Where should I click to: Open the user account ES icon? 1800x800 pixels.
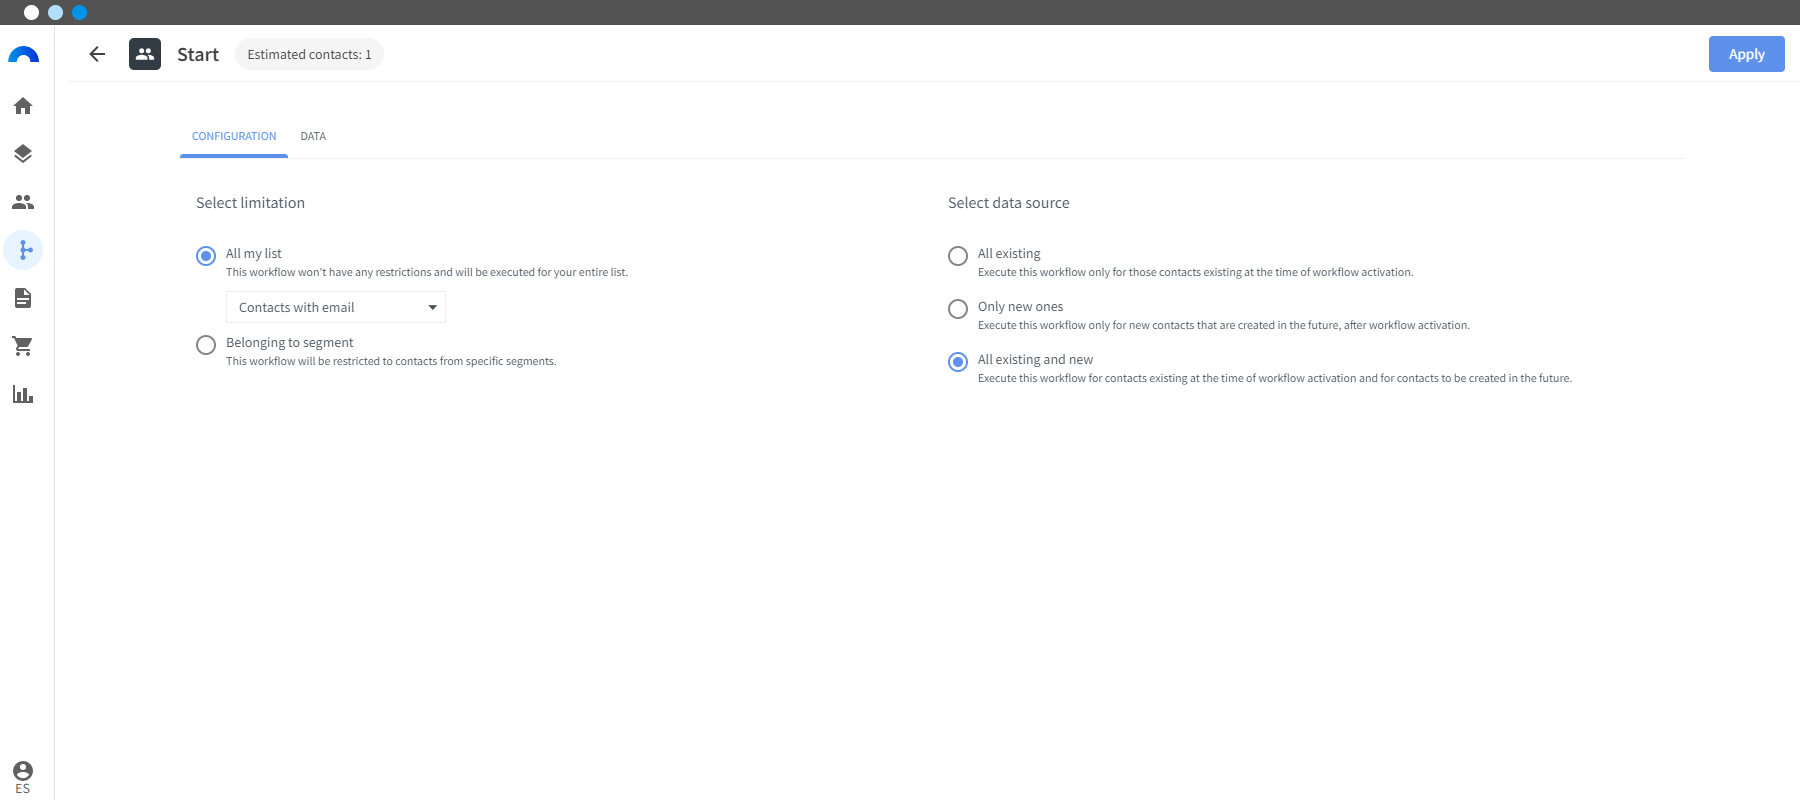click(x=23, y=777)
